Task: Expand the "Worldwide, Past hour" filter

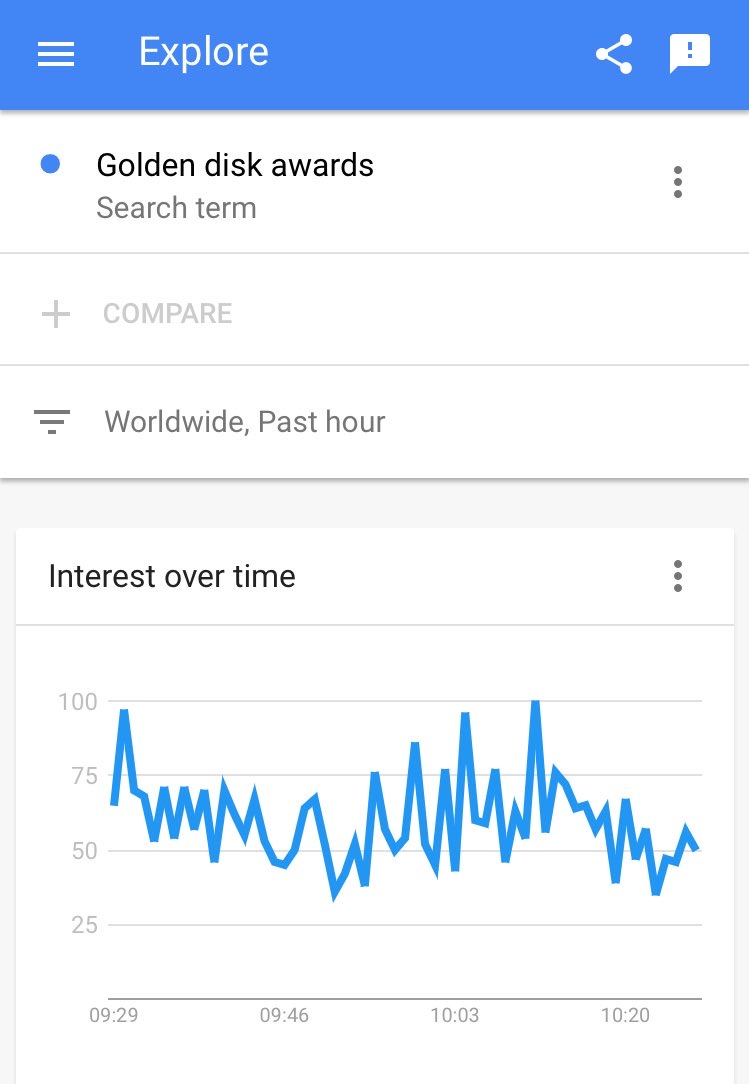Action: (245, 422)
